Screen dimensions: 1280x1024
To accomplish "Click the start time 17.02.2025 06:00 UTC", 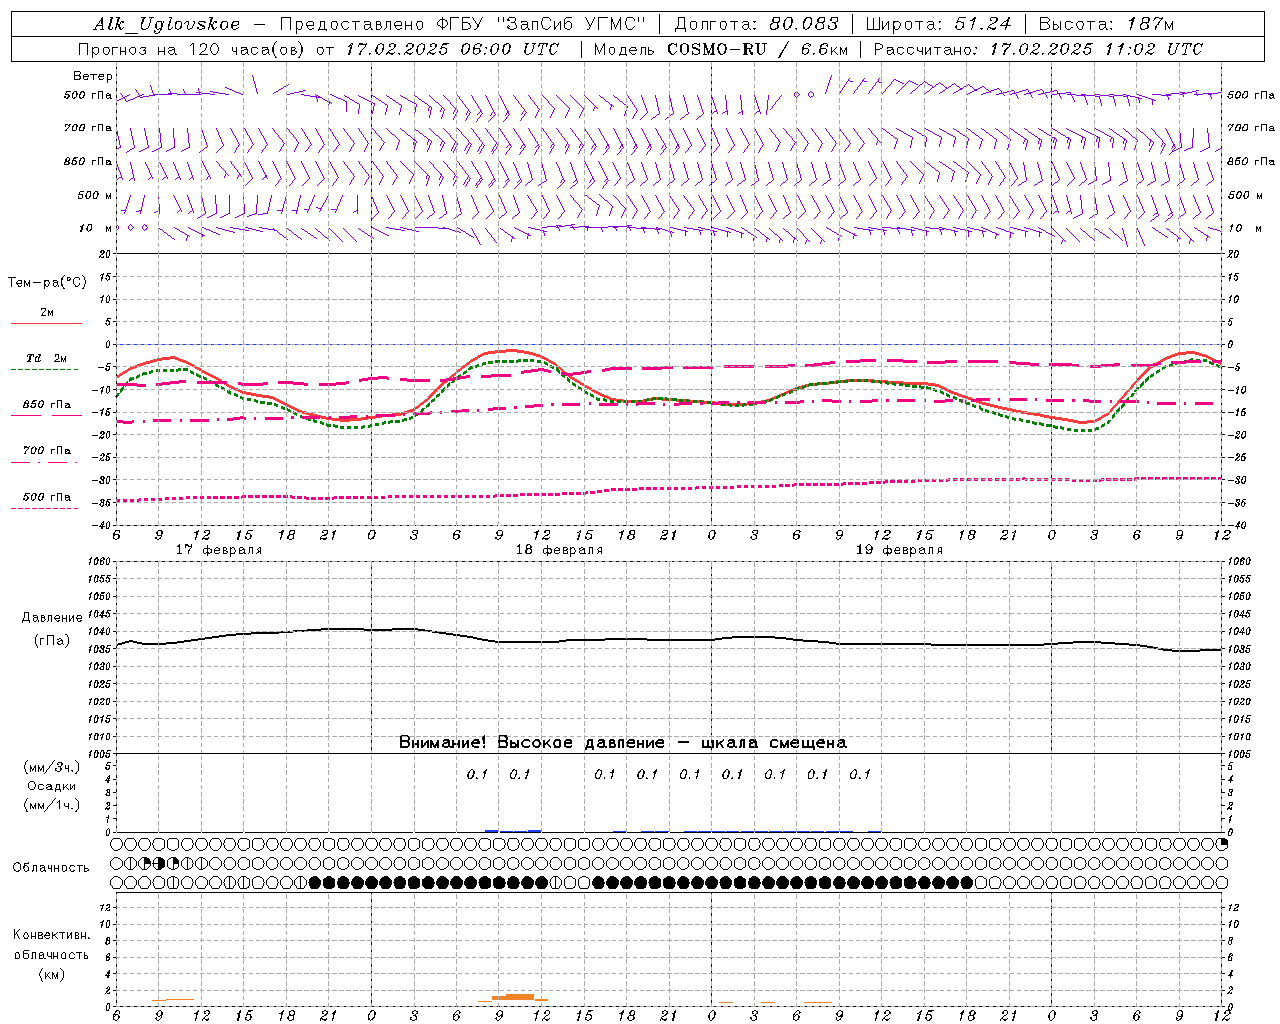I will tap(452, 49).
